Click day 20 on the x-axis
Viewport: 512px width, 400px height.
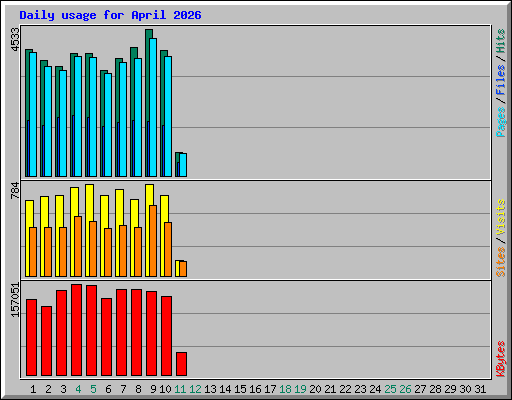(315, 389)
